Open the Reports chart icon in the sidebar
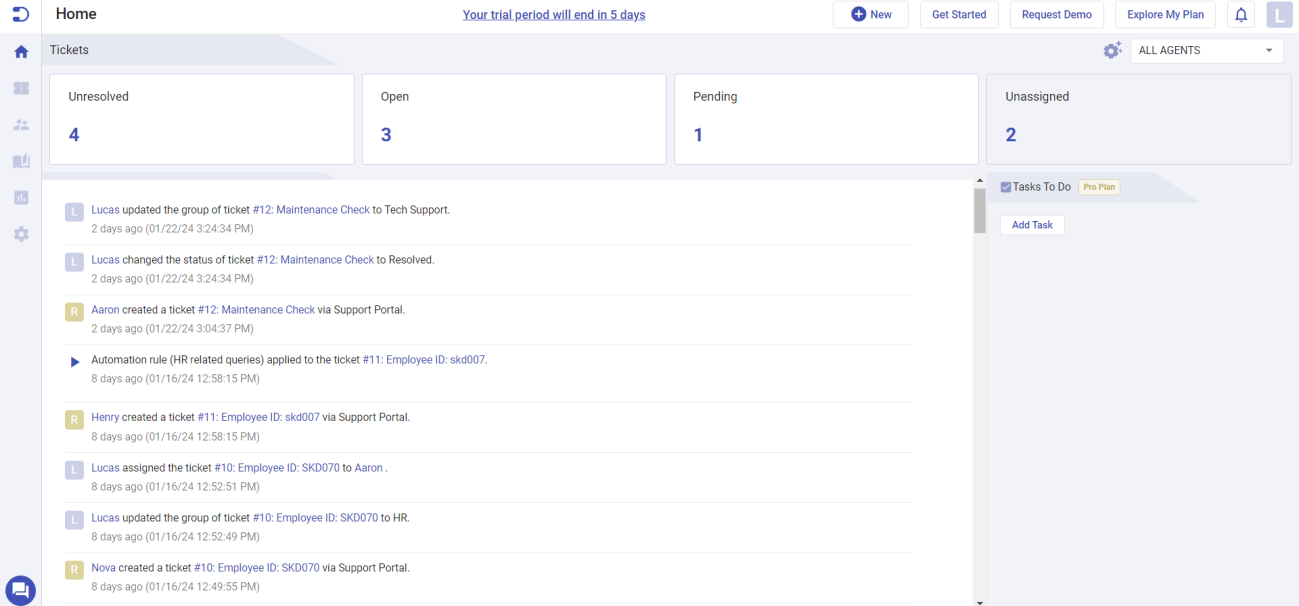Screen dimensions: 1299x606 tap(21, 198)
